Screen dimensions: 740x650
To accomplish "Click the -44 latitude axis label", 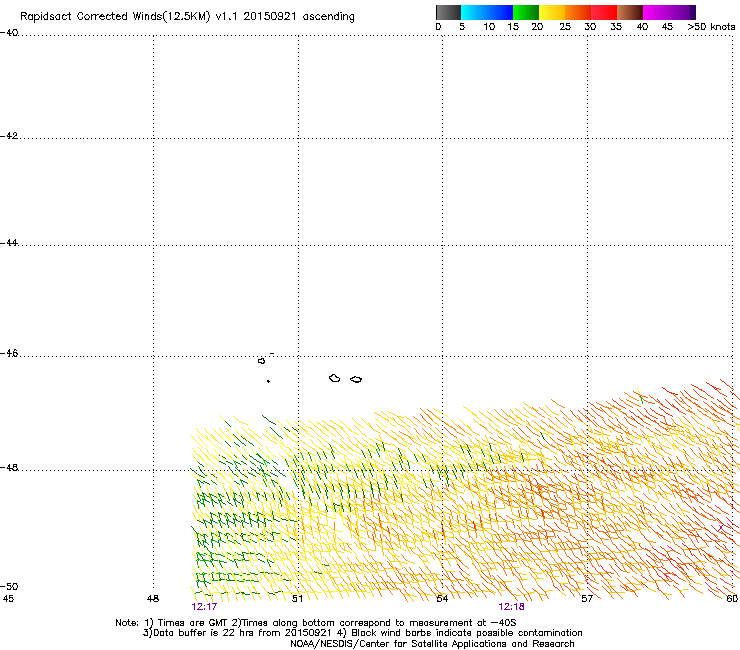I will point(9,243).
